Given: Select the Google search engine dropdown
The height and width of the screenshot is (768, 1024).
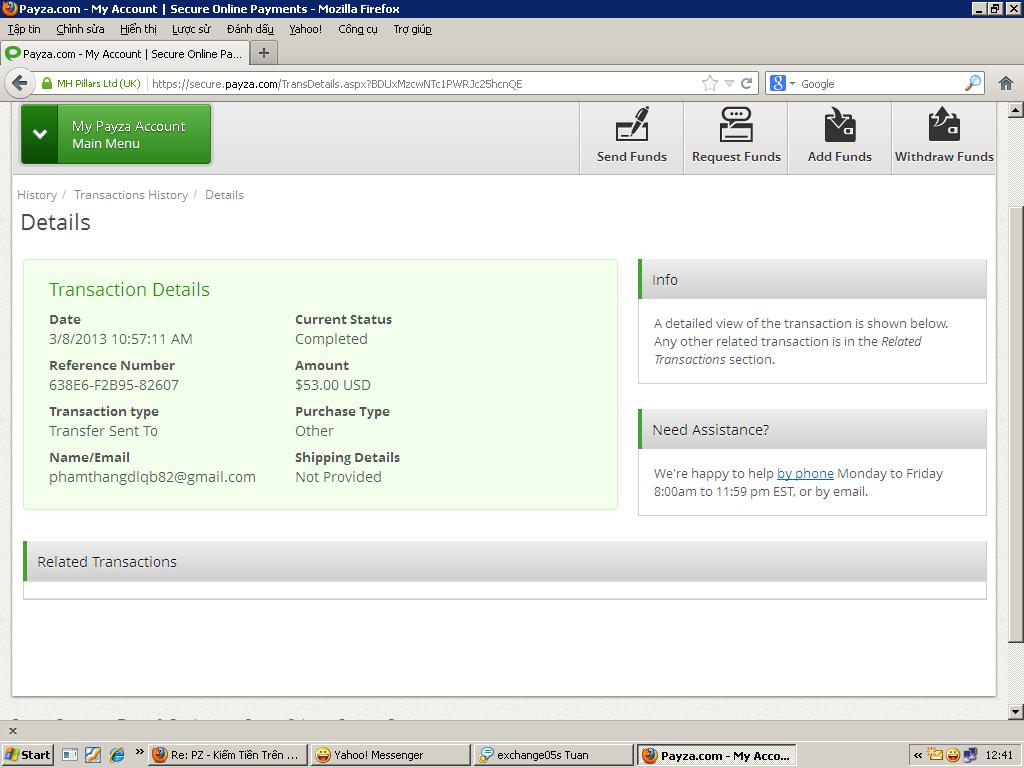Looking at the screenshot, I should (x=782, y=84).
